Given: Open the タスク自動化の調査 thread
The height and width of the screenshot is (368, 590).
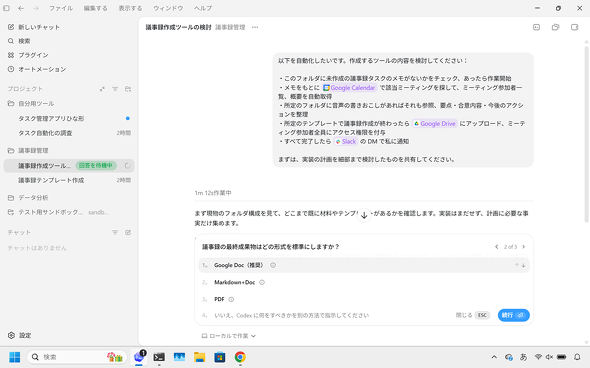Looking at the screenshot, I should [x=69, y=133].
